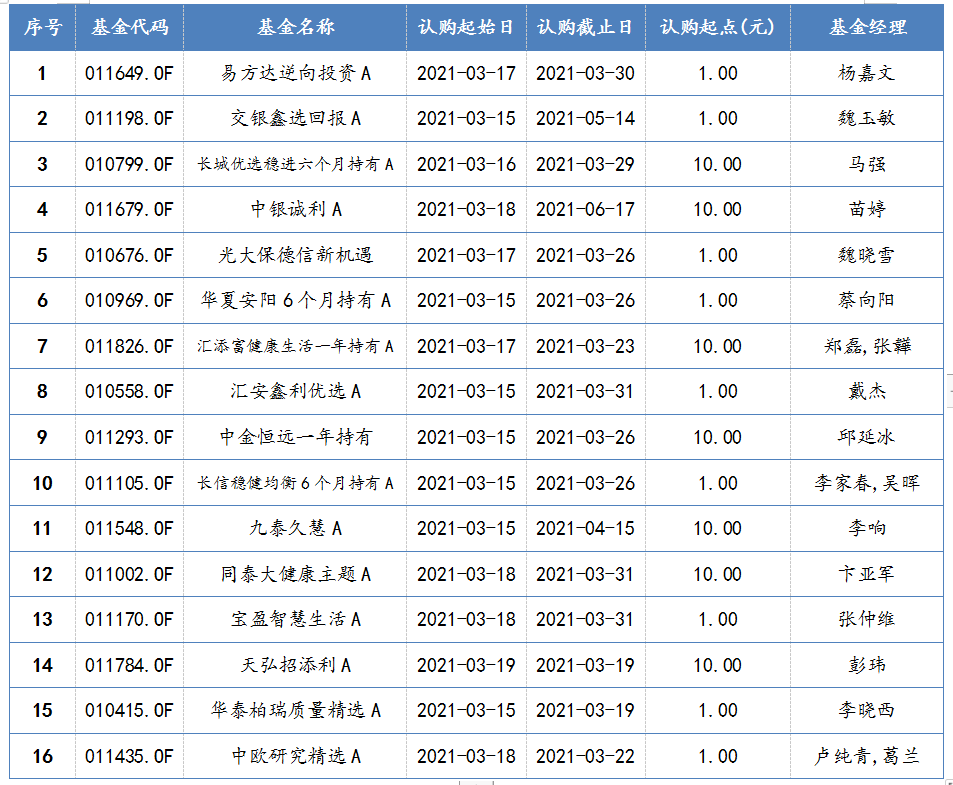Click end date 2021-06-17

585,210
